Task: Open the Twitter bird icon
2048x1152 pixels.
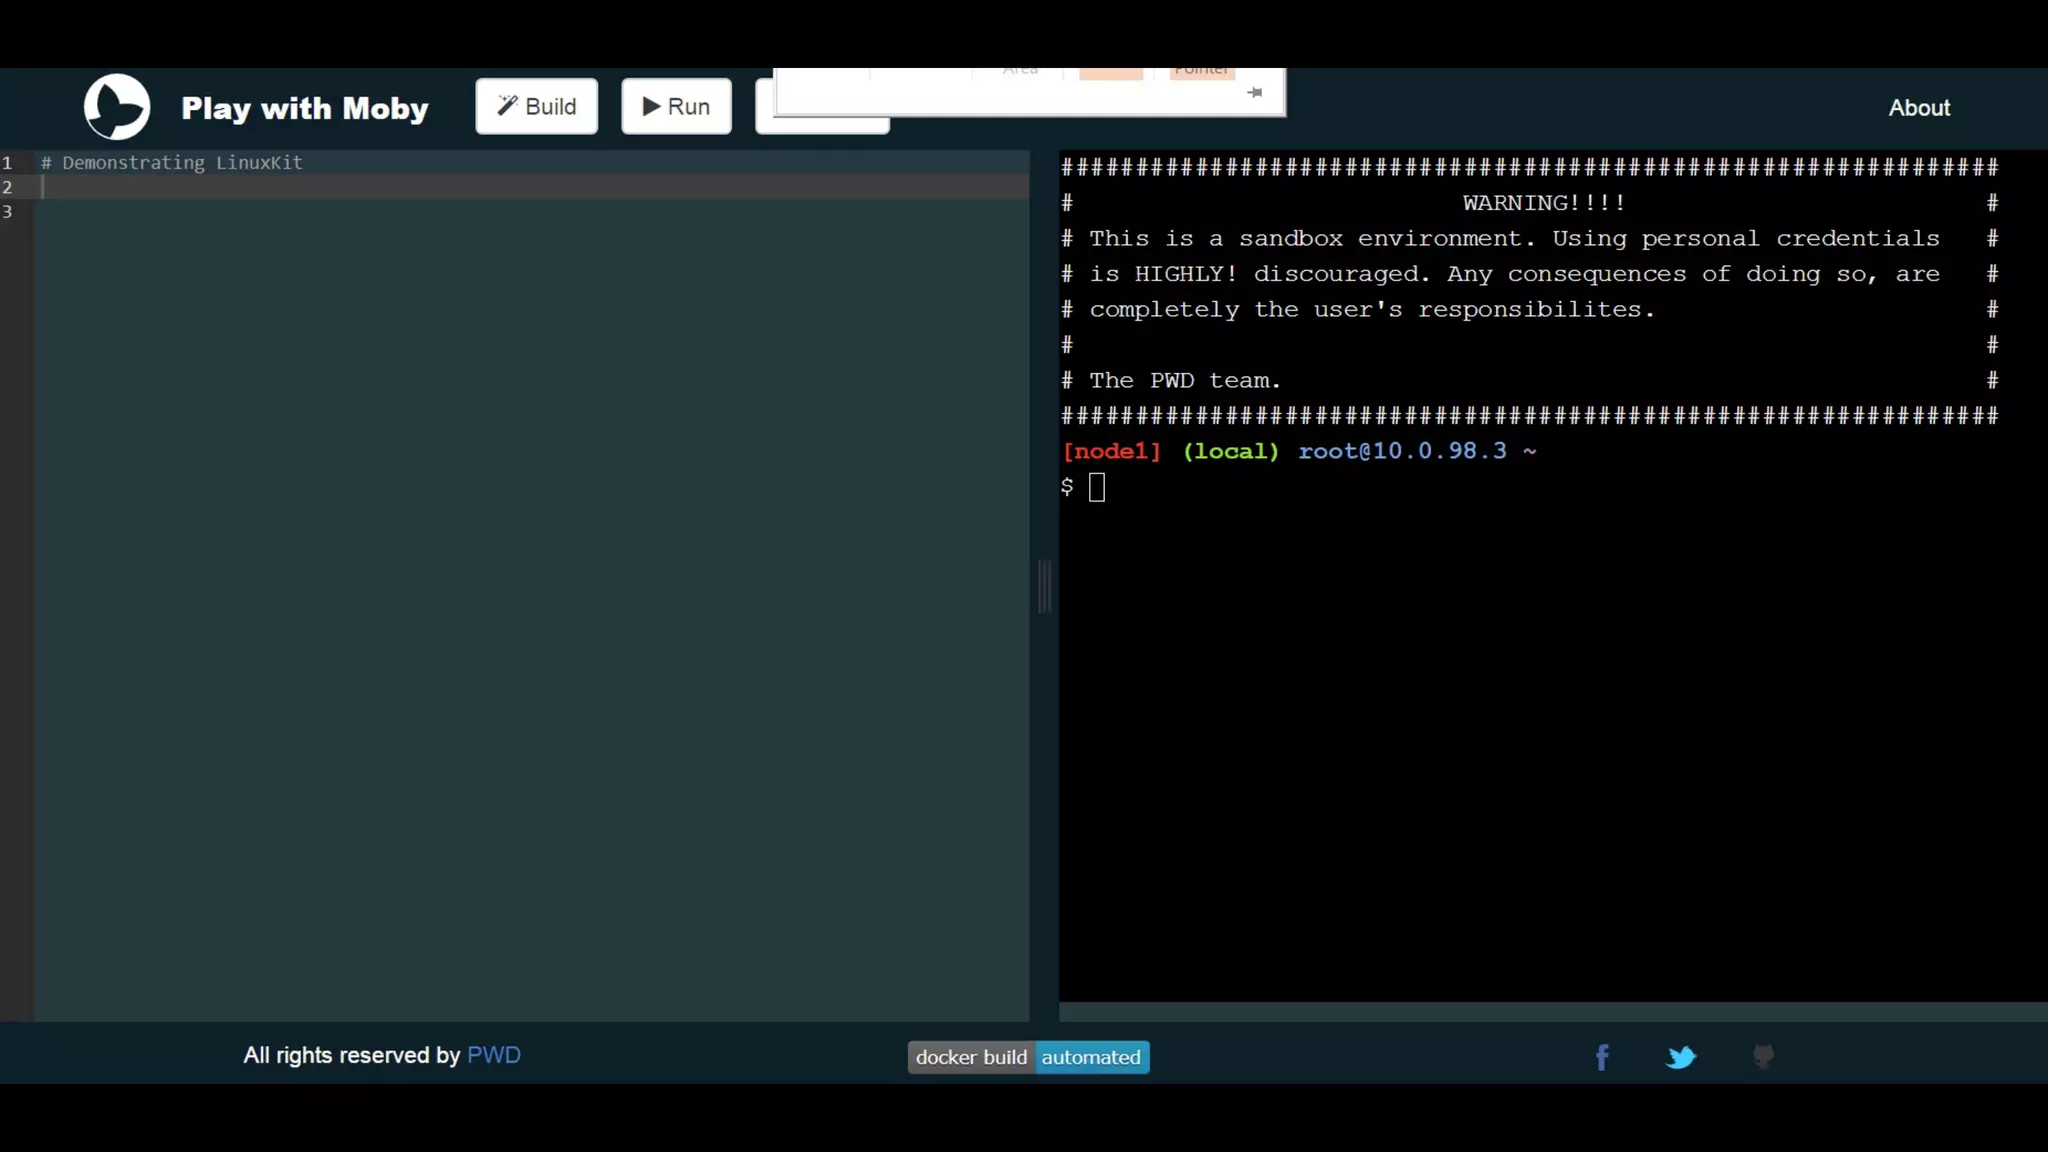Action: click(x=1681, y=1057)
